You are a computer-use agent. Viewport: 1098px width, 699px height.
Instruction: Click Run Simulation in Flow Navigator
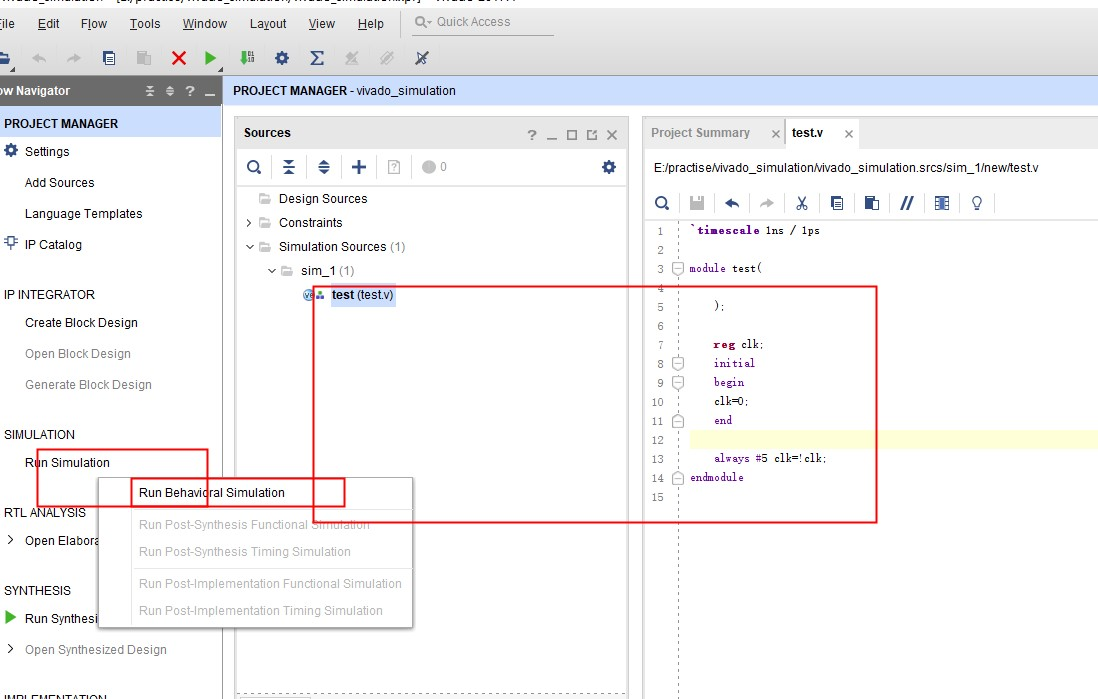click(x=67, y=463)
